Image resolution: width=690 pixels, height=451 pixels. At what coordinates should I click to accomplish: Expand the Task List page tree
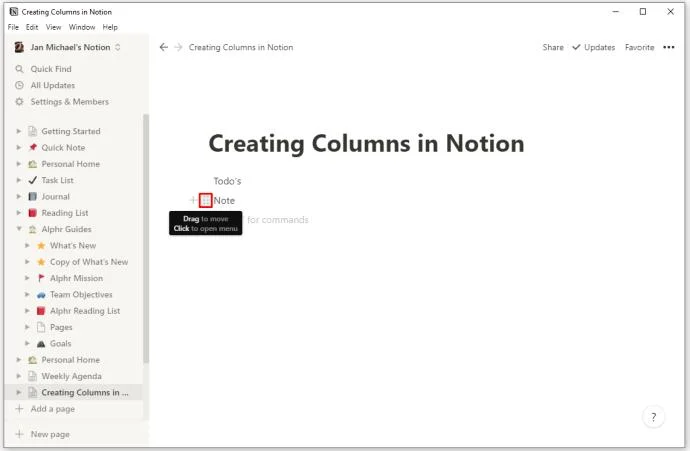click(x=18, y=180)
